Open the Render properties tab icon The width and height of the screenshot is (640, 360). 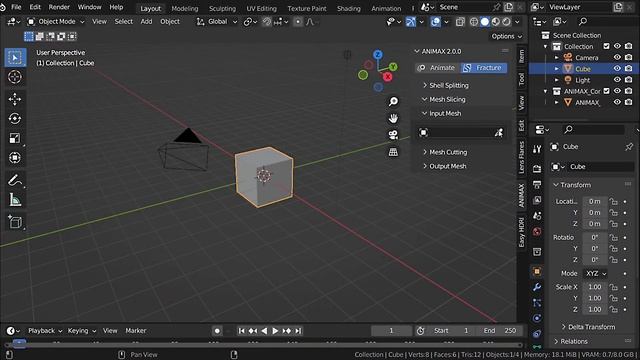click(x=537, y=168)
